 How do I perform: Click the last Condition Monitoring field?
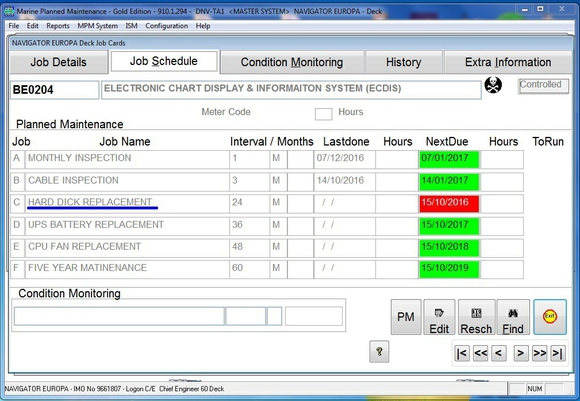(314, 316)
